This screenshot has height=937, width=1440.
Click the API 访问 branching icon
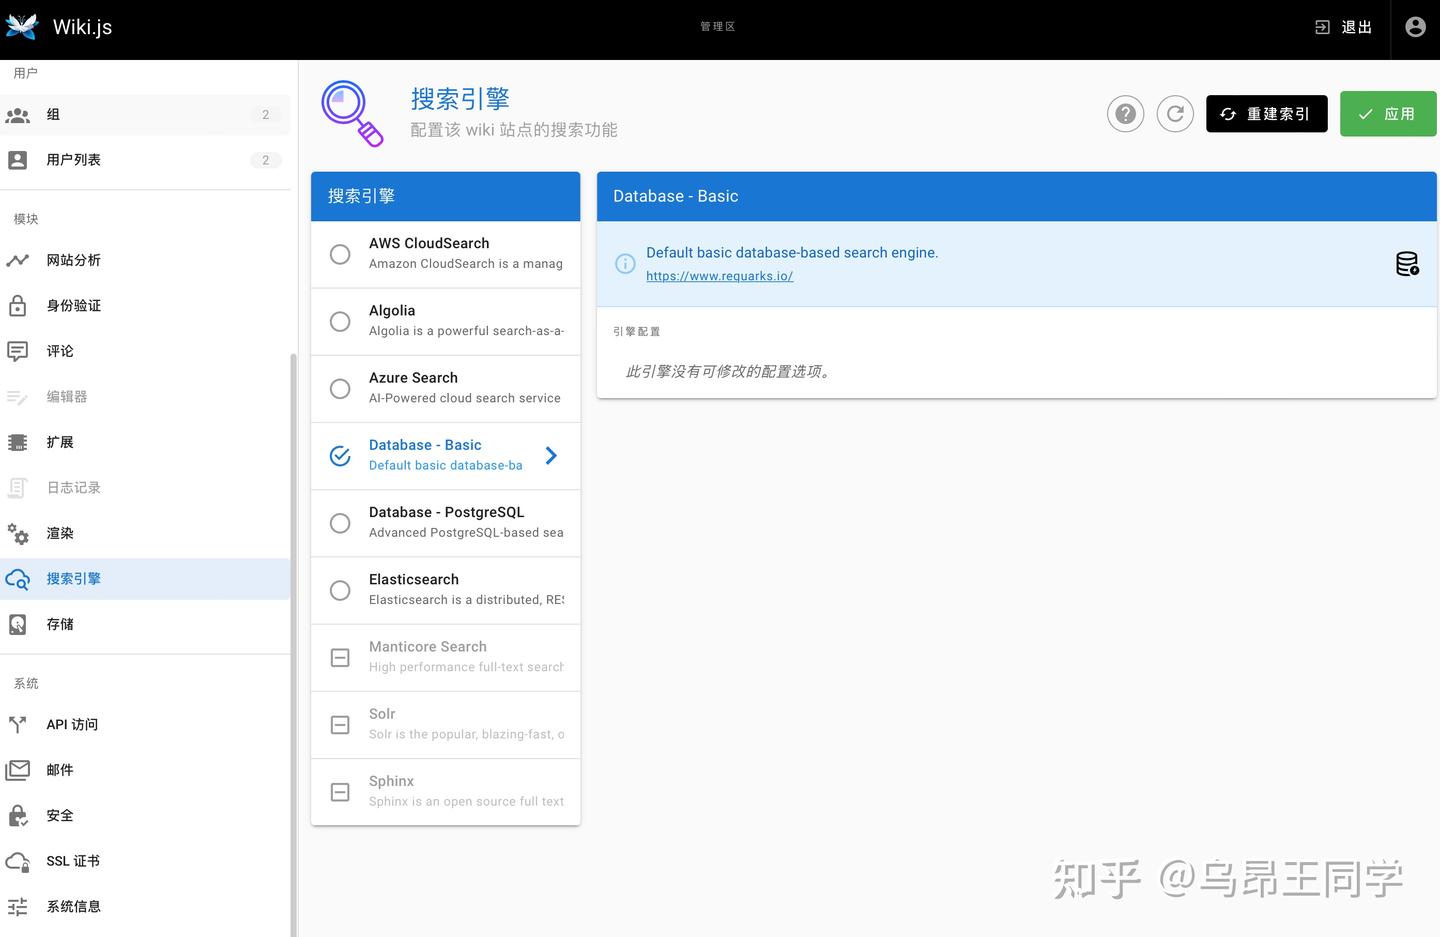(18, 724)
